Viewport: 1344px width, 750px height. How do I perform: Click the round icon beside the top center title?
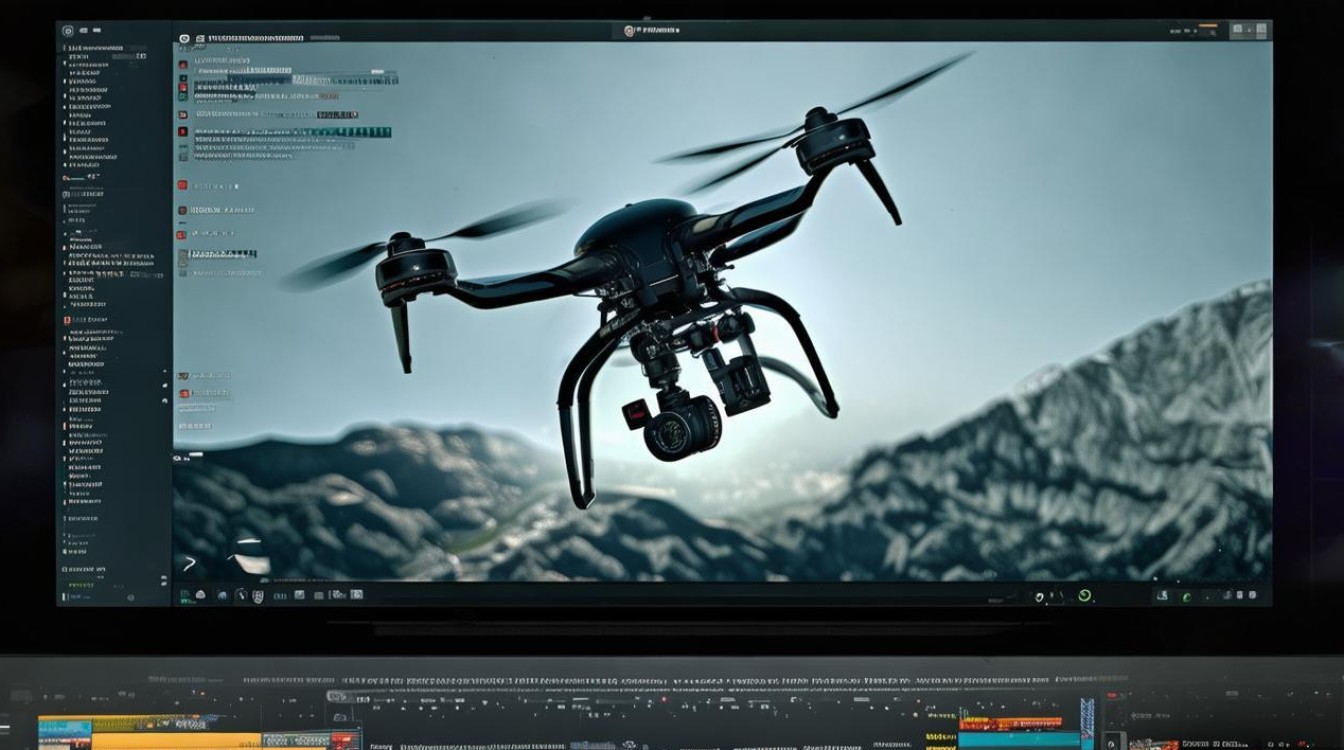click(x=629, y=31)
